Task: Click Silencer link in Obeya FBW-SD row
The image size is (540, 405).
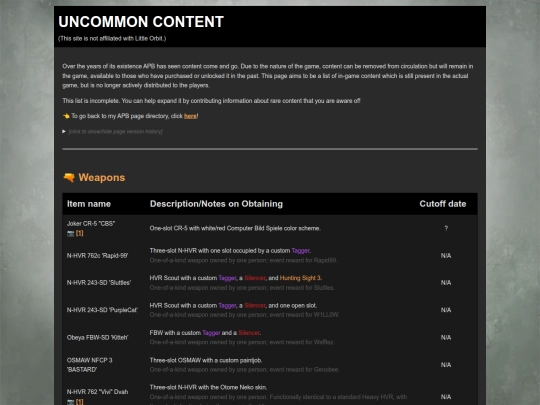Action: pos(249,333)
